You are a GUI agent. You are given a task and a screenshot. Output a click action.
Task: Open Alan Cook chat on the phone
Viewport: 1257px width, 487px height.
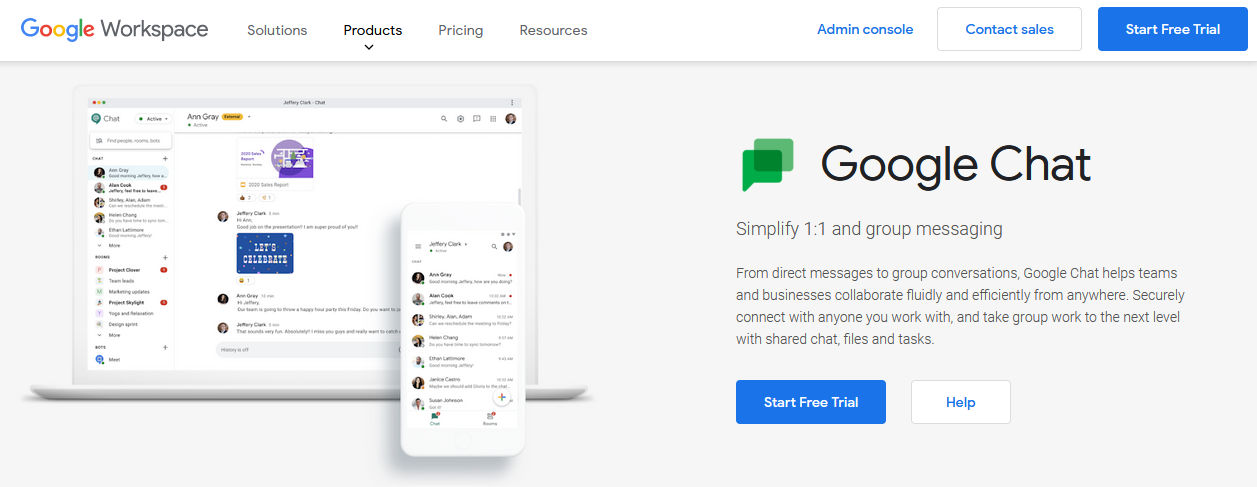coord(462,299)
